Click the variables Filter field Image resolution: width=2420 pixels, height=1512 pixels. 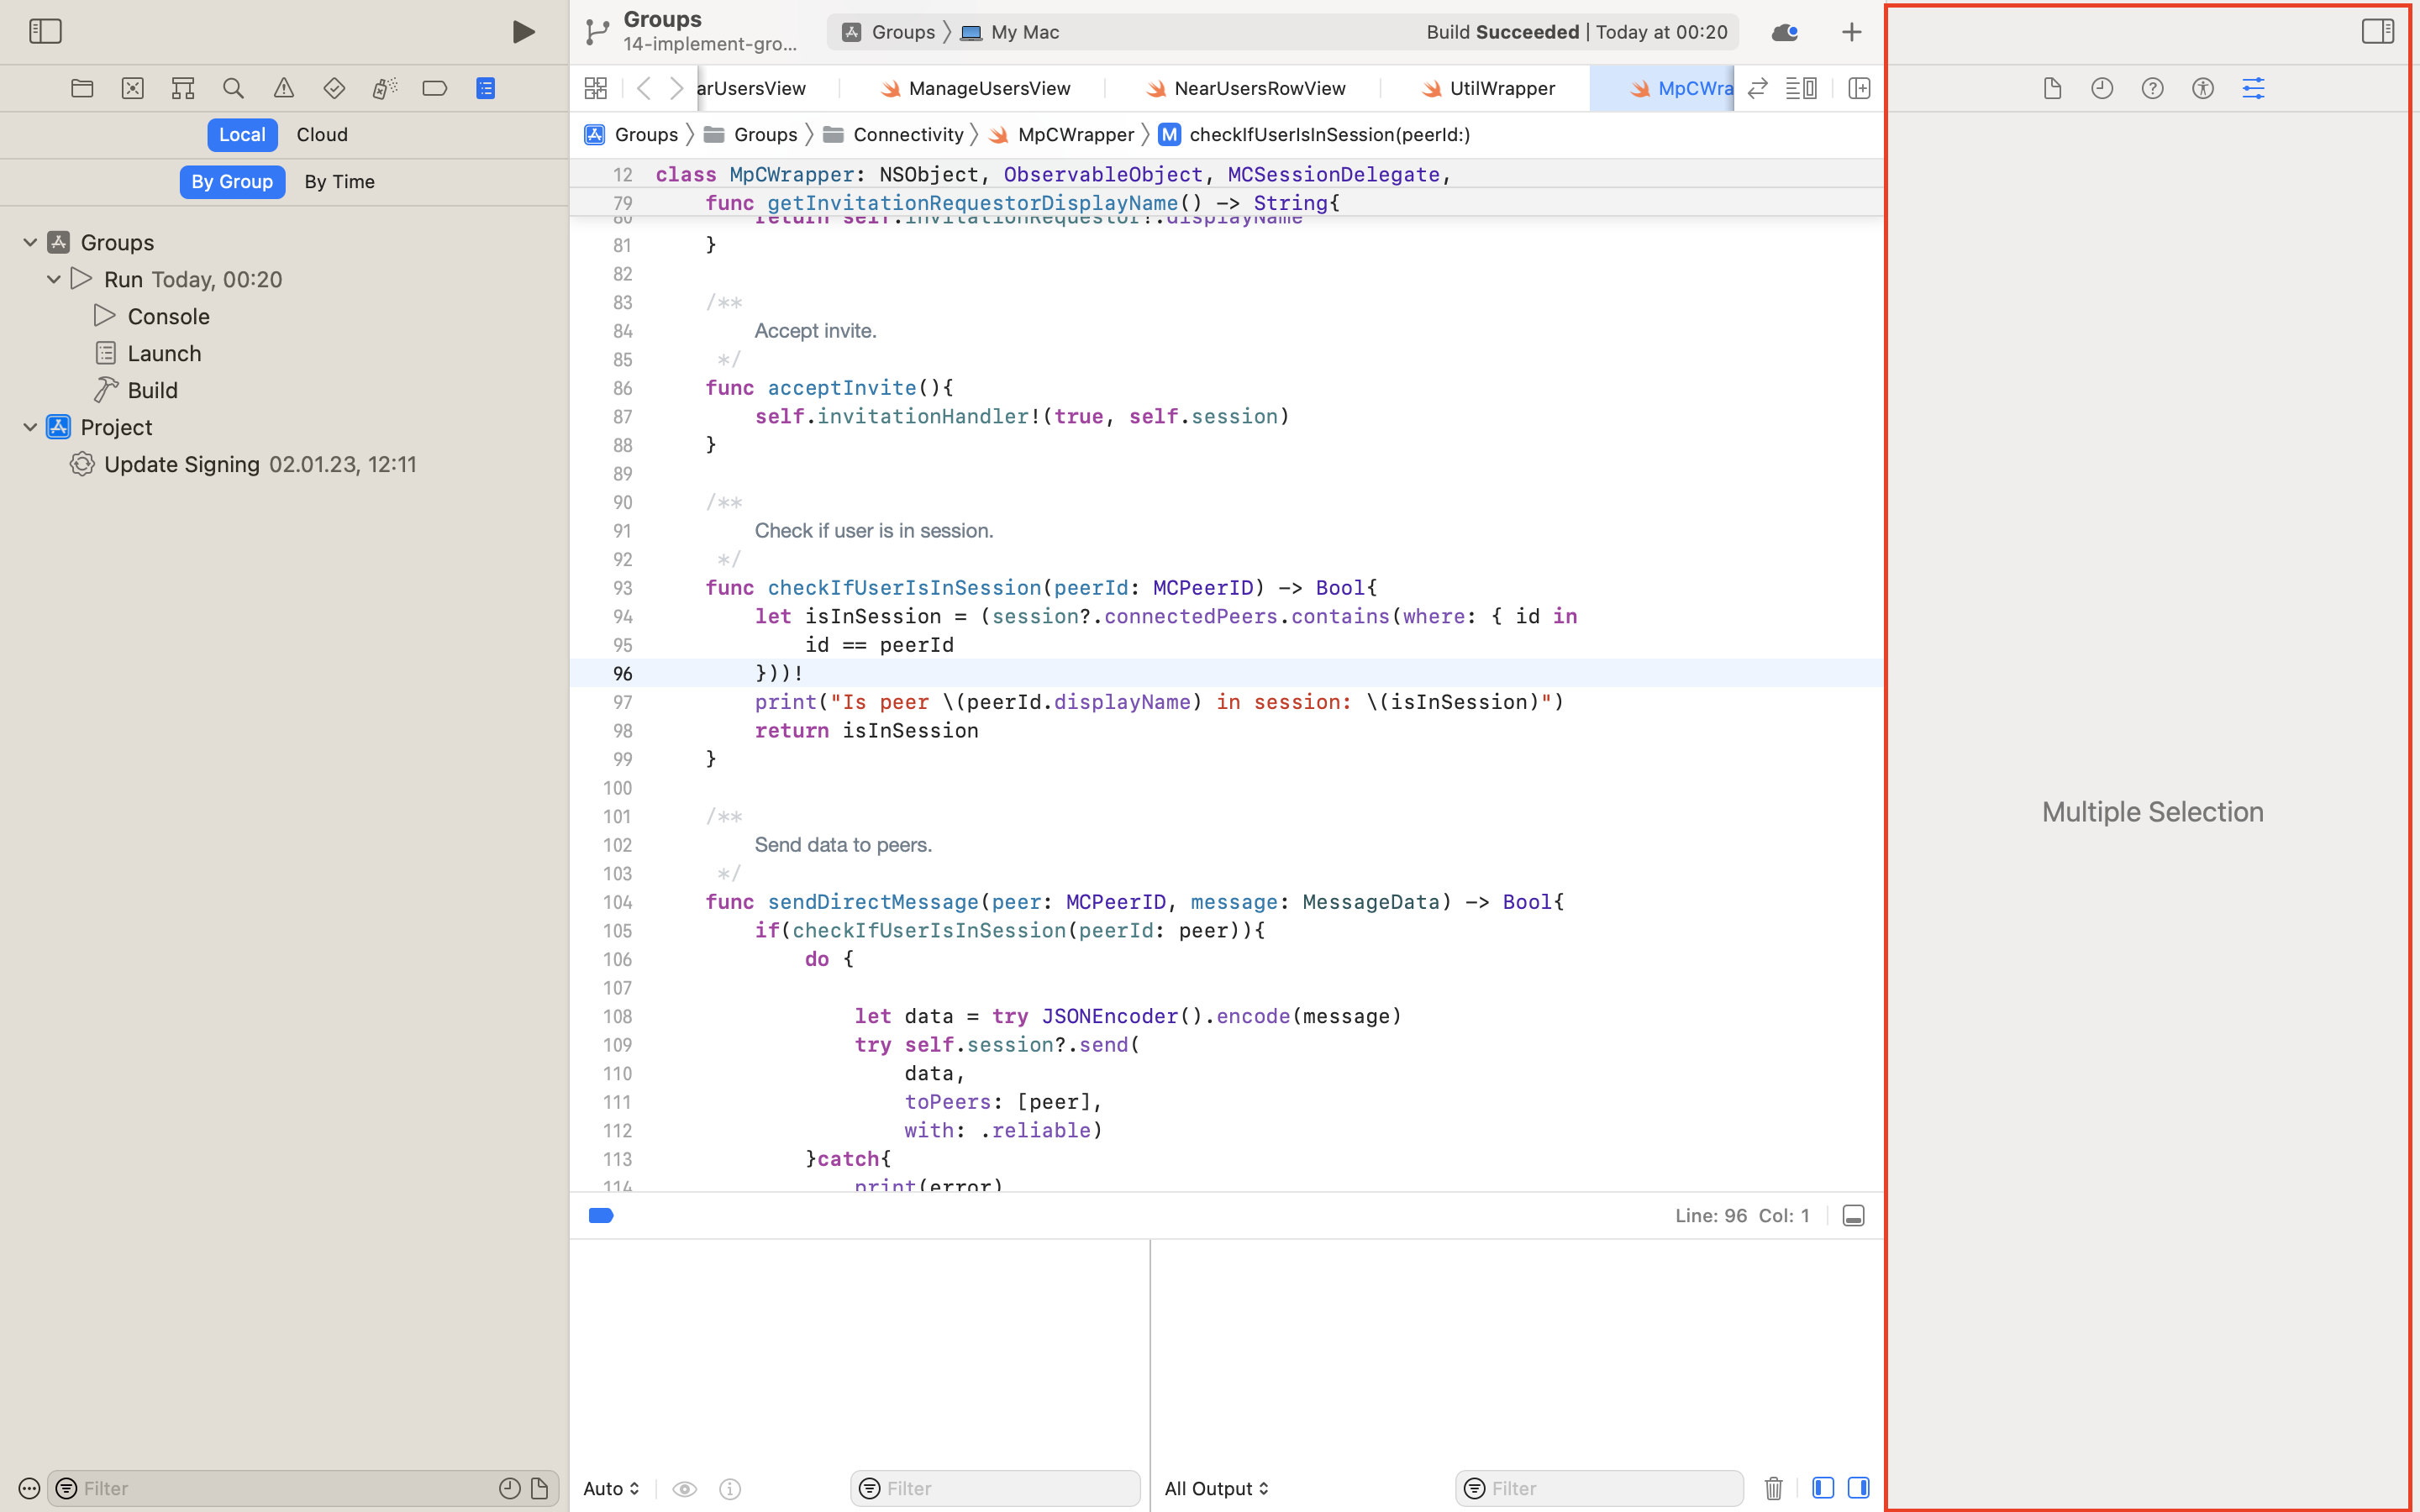[x=995, y=1488]
